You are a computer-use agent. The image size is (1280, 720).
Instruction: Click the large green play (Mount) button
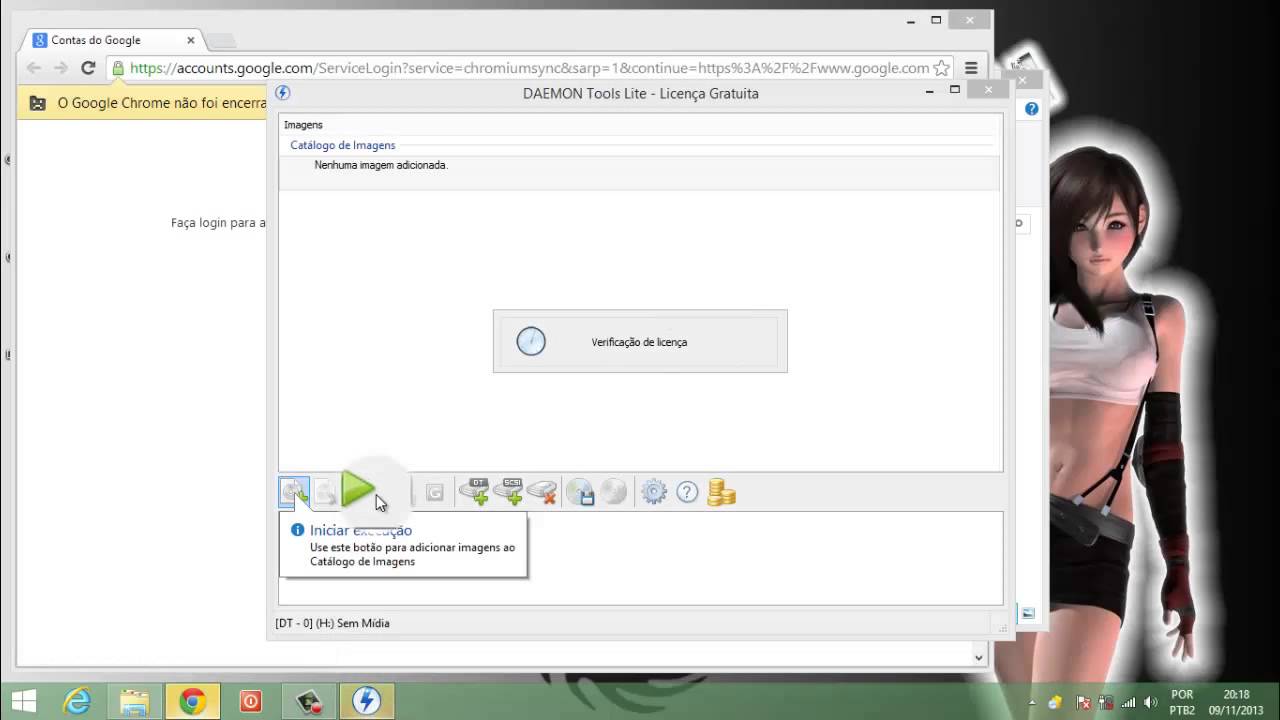[358, 490]
